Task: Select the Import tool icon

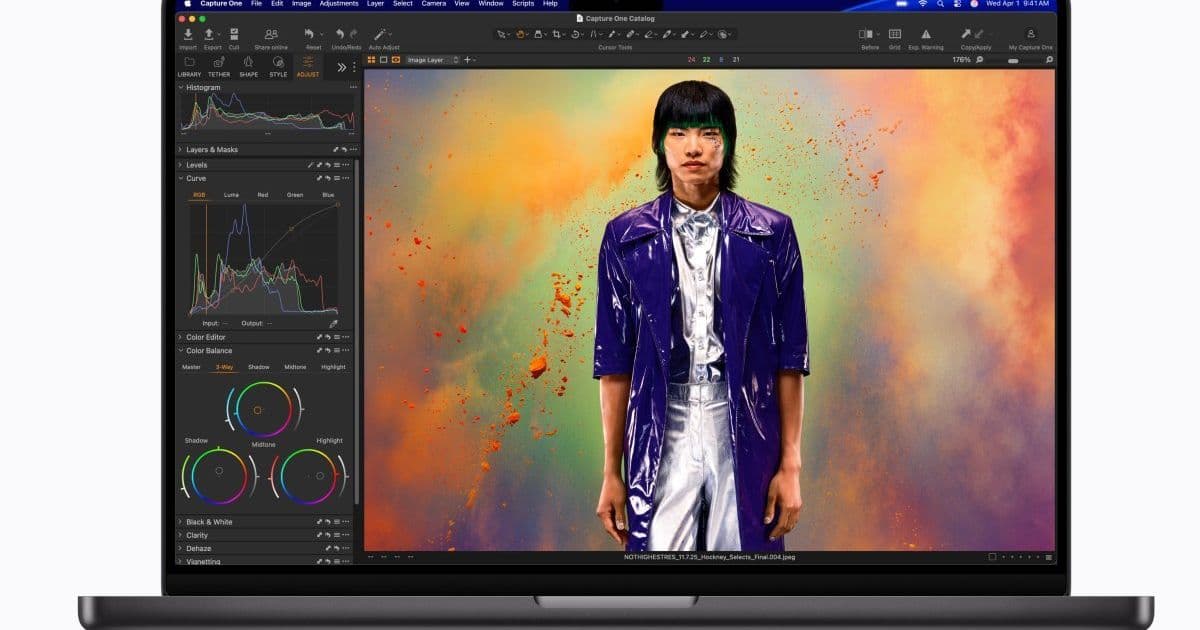Action: click(x=187, y=33)
